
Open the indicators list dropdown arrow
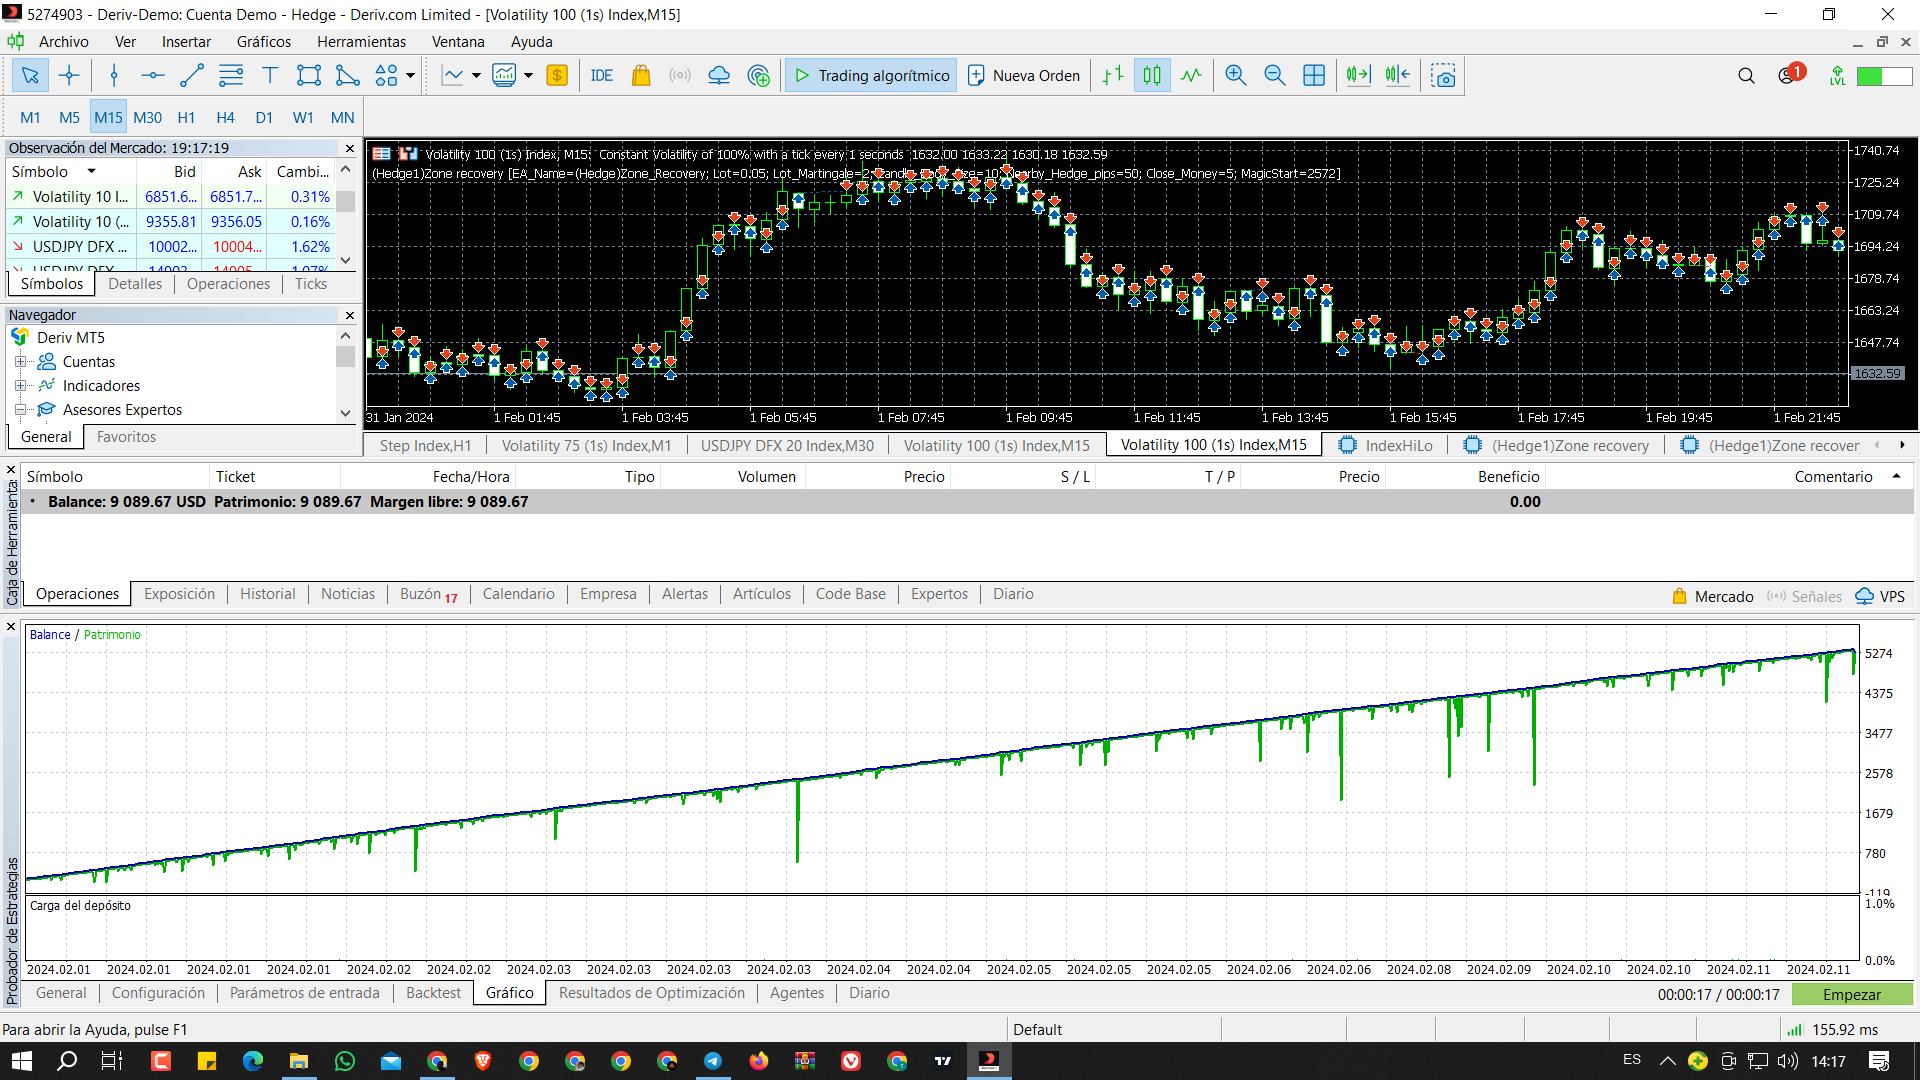click(x=476, y=76)
